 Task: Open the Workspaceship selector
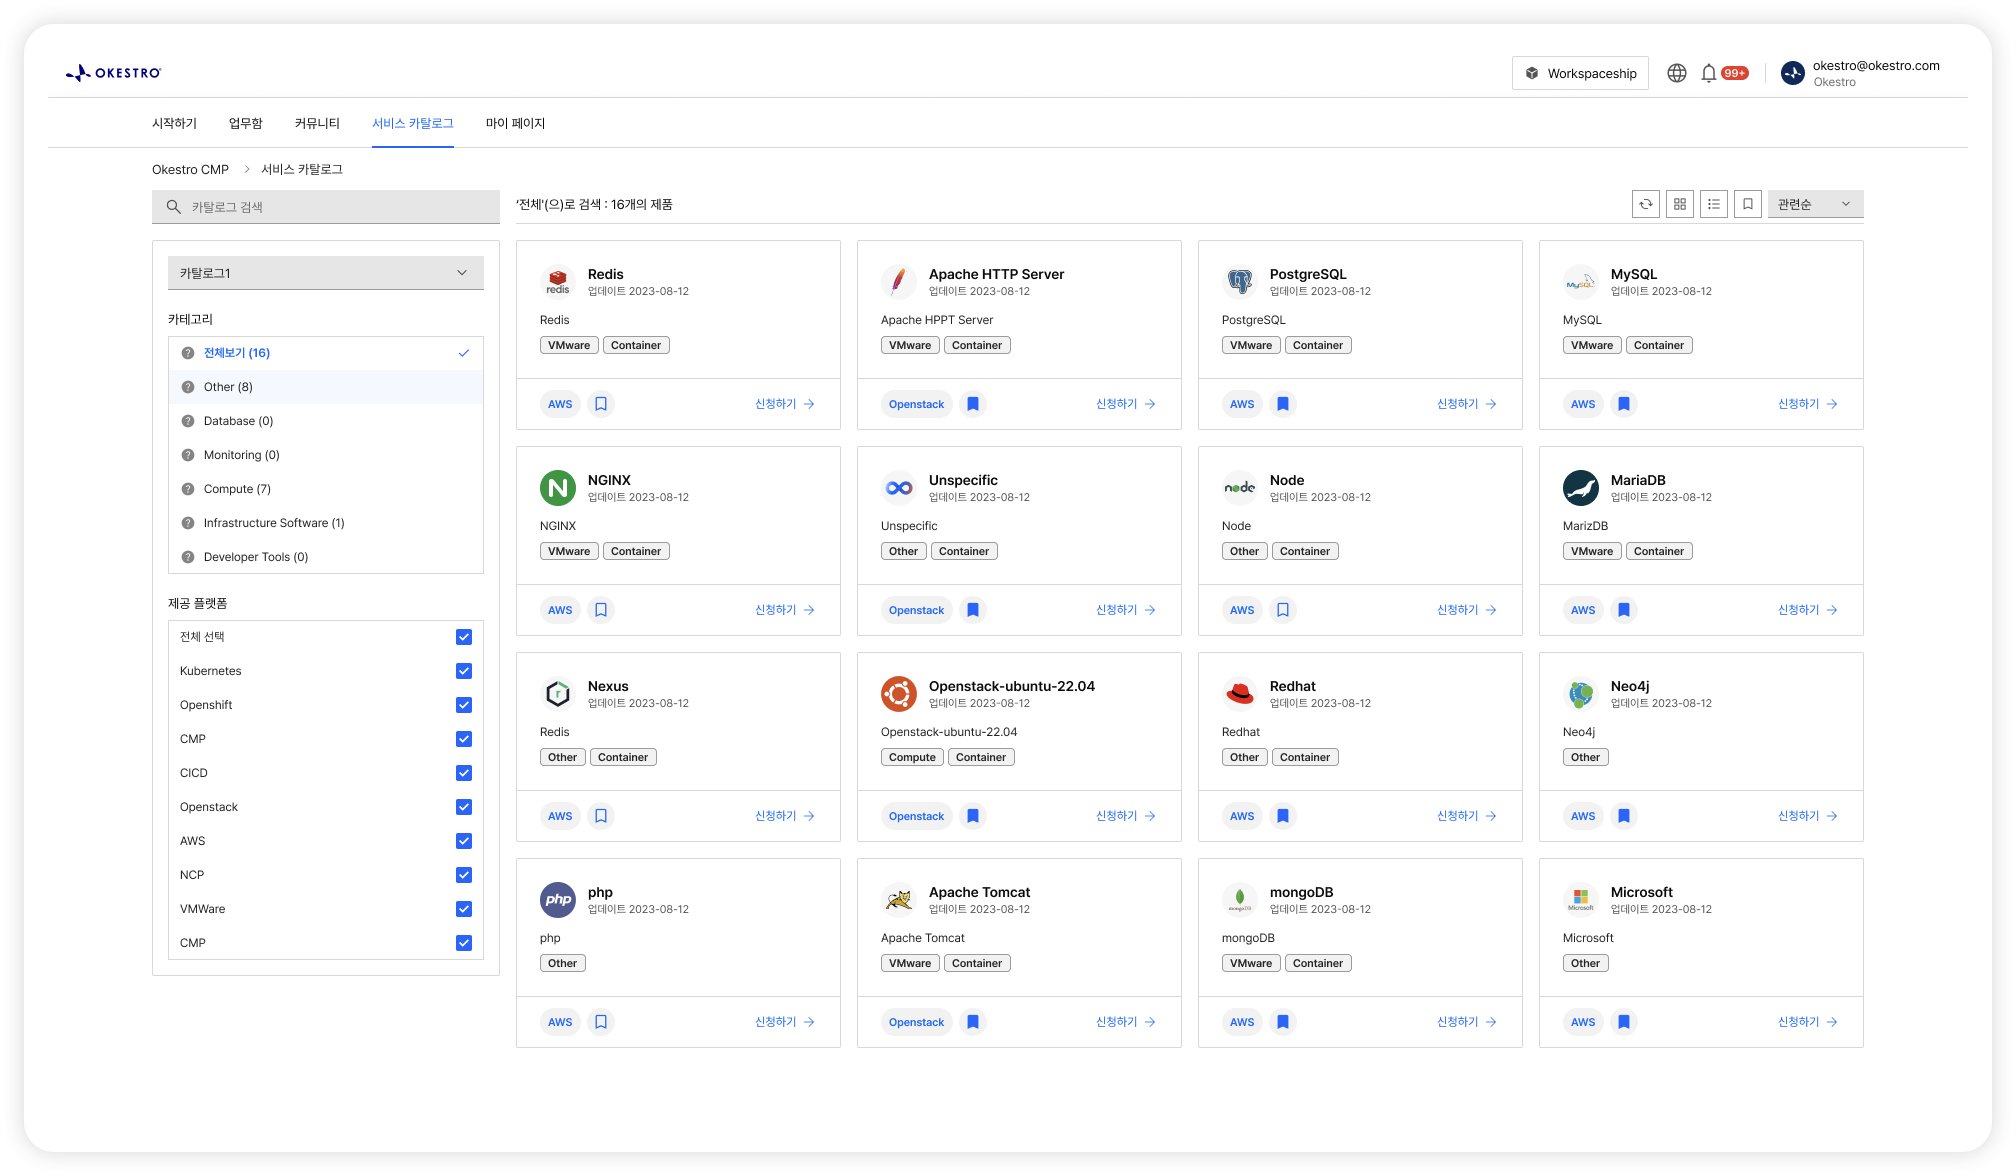click(1580, 73)
